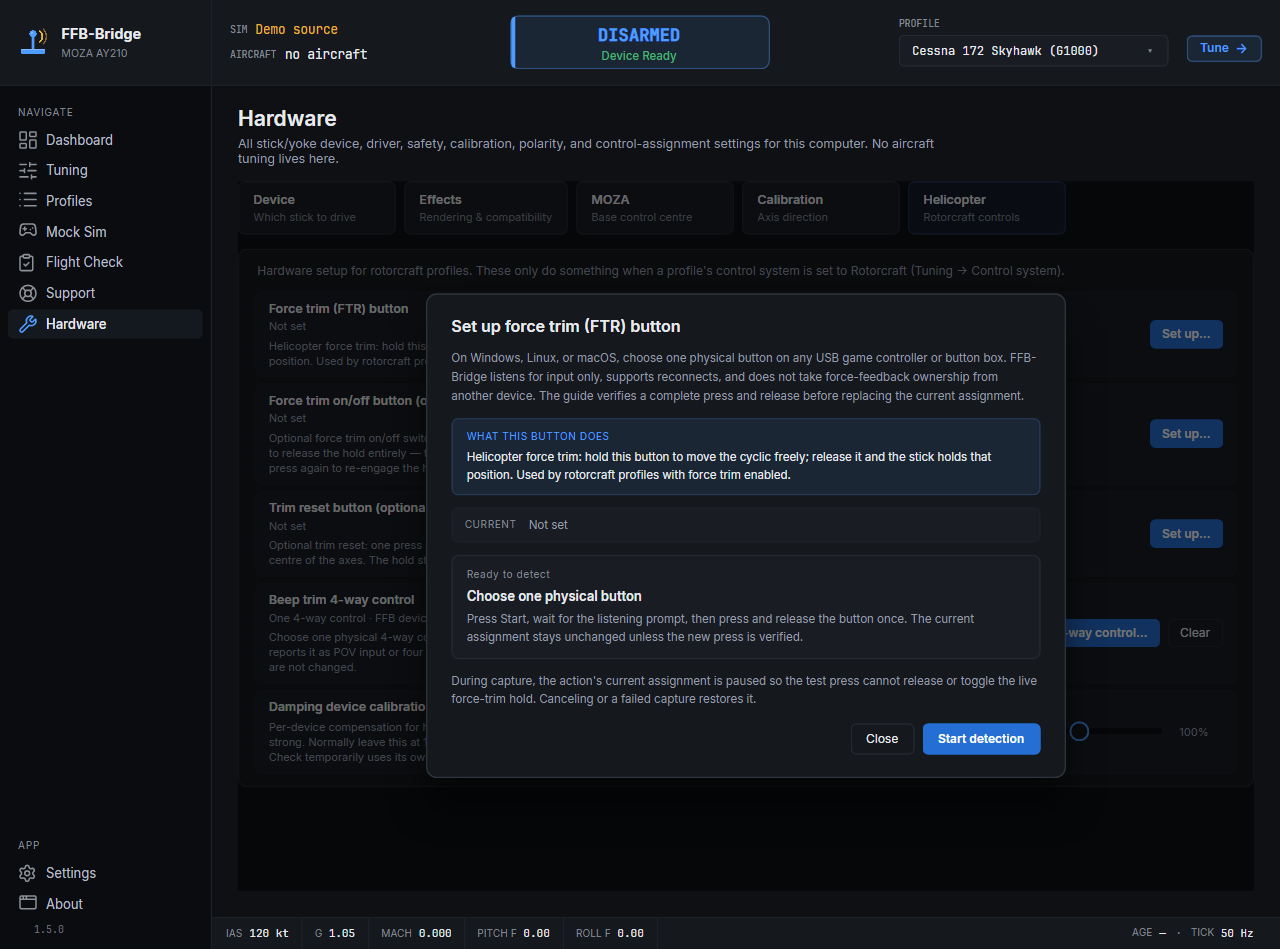The width and height of the screenshot is (1280, 949).
Task: Click the Hardware page heading
Action: (x=287, y=119)
